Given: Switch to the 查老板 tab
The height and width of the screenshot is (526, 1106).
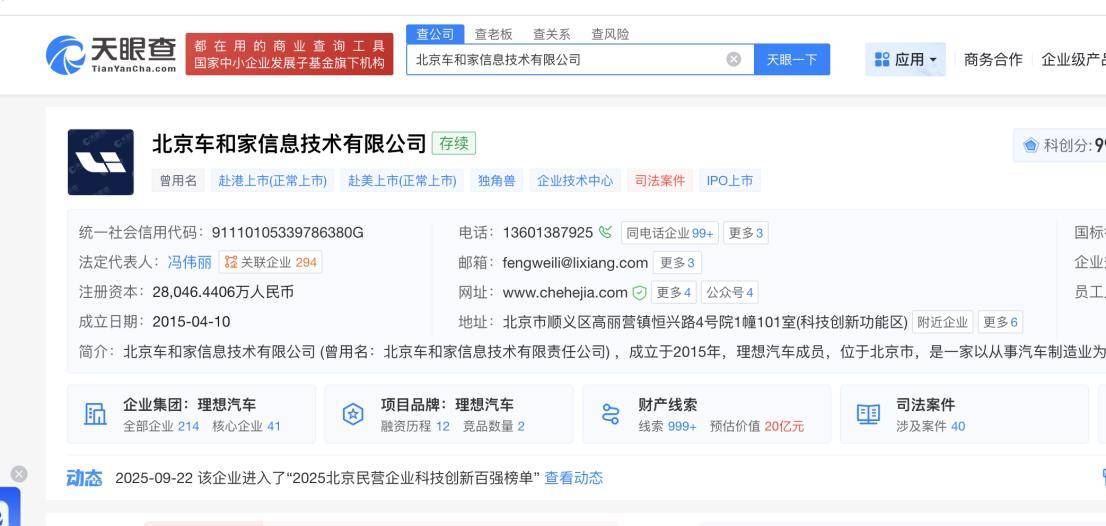Looking at the screenshot, I should (493, 34).
